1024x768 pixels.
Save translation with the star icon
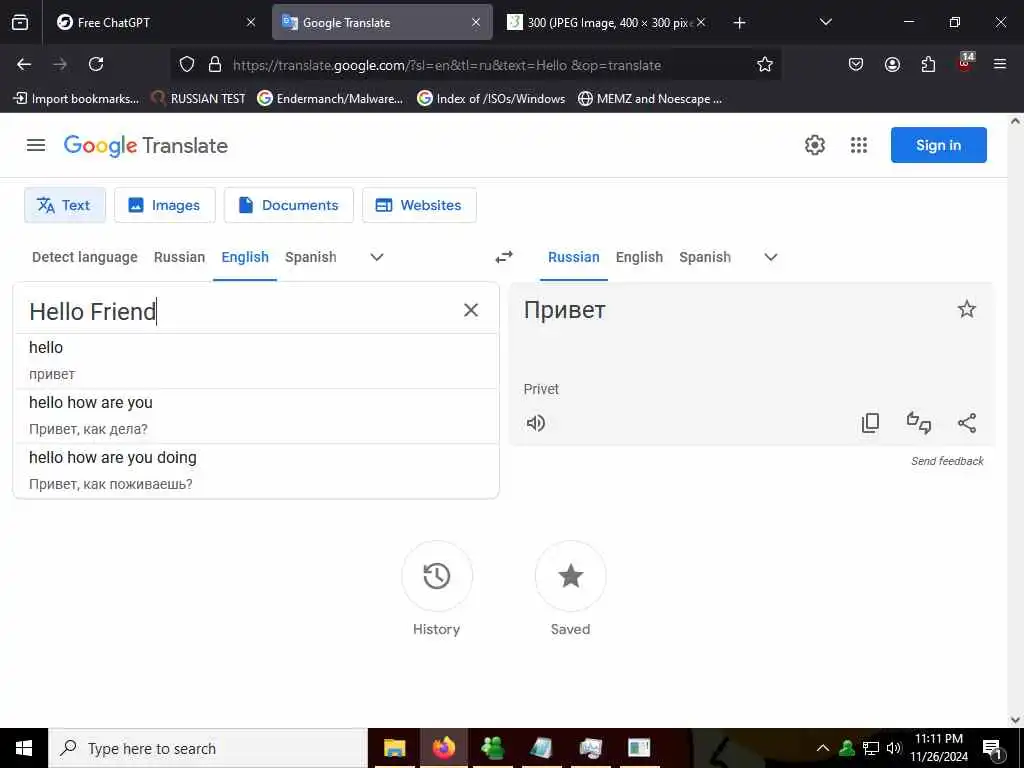(967, 309)
